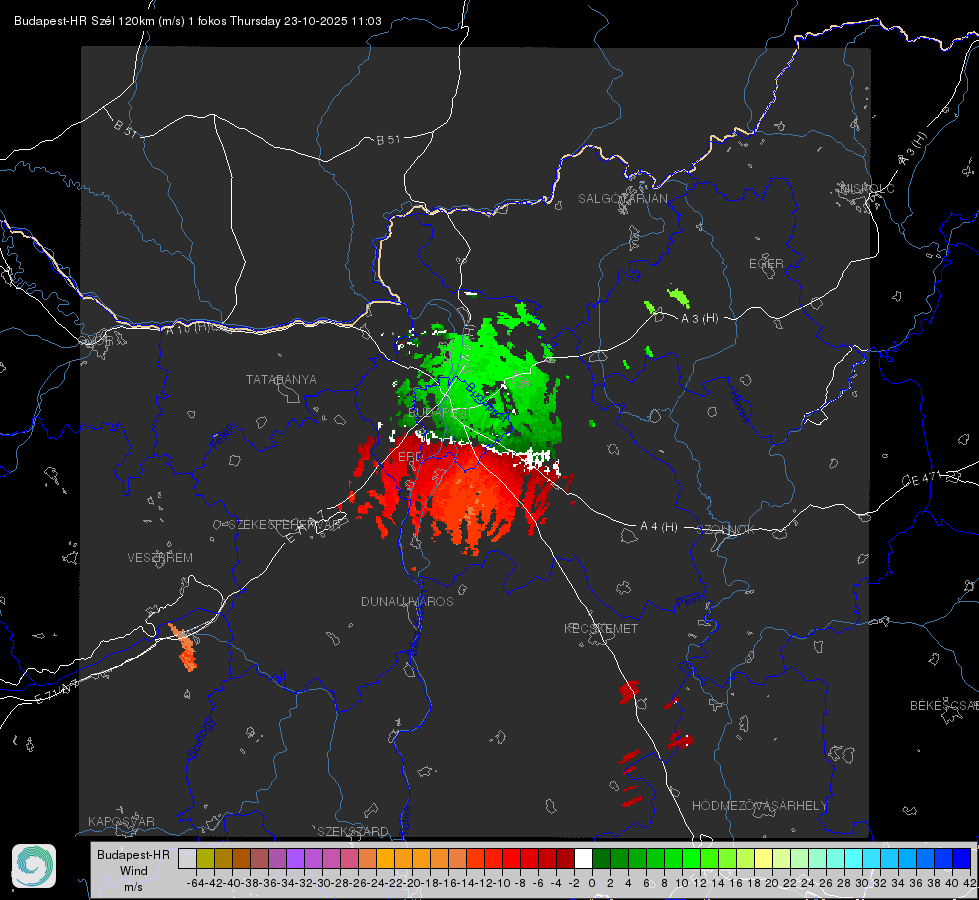Click the SALGÓTARJÁN city label
The width and height of the screenshot is (979, 900).
click(x=622, y=199)
